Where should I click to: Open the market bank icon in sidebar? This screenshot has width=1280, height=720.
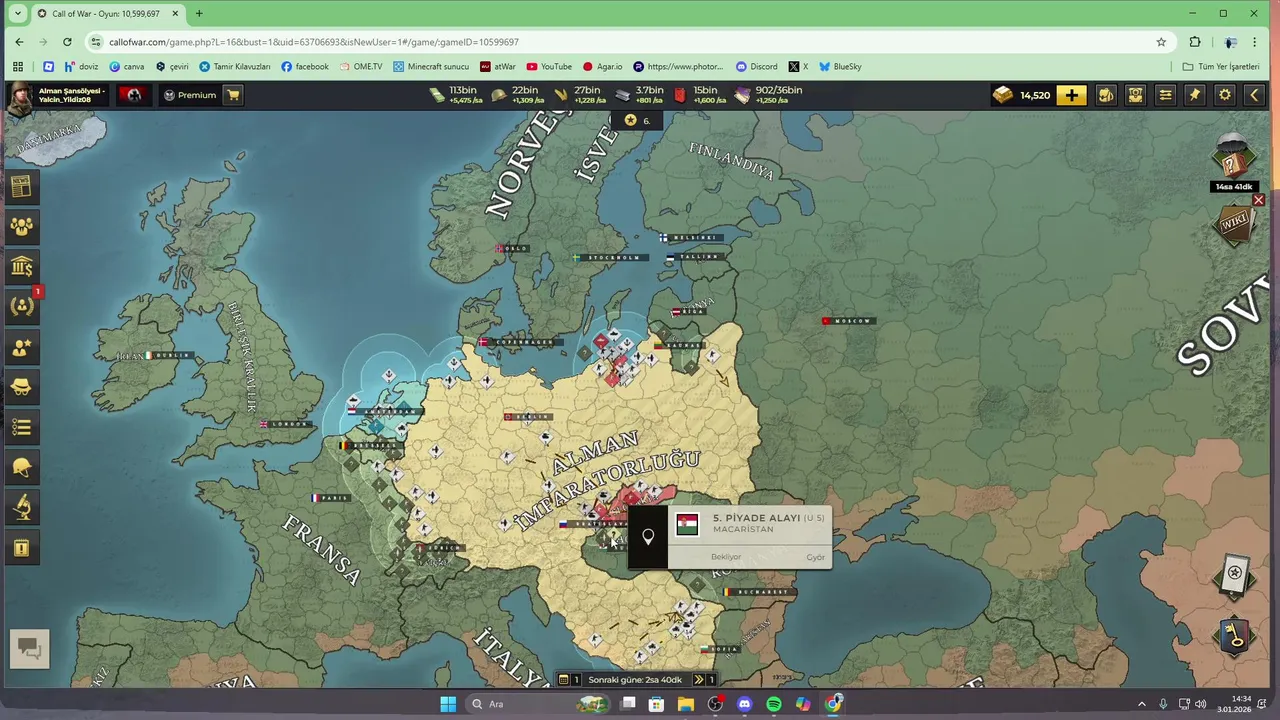22,266
